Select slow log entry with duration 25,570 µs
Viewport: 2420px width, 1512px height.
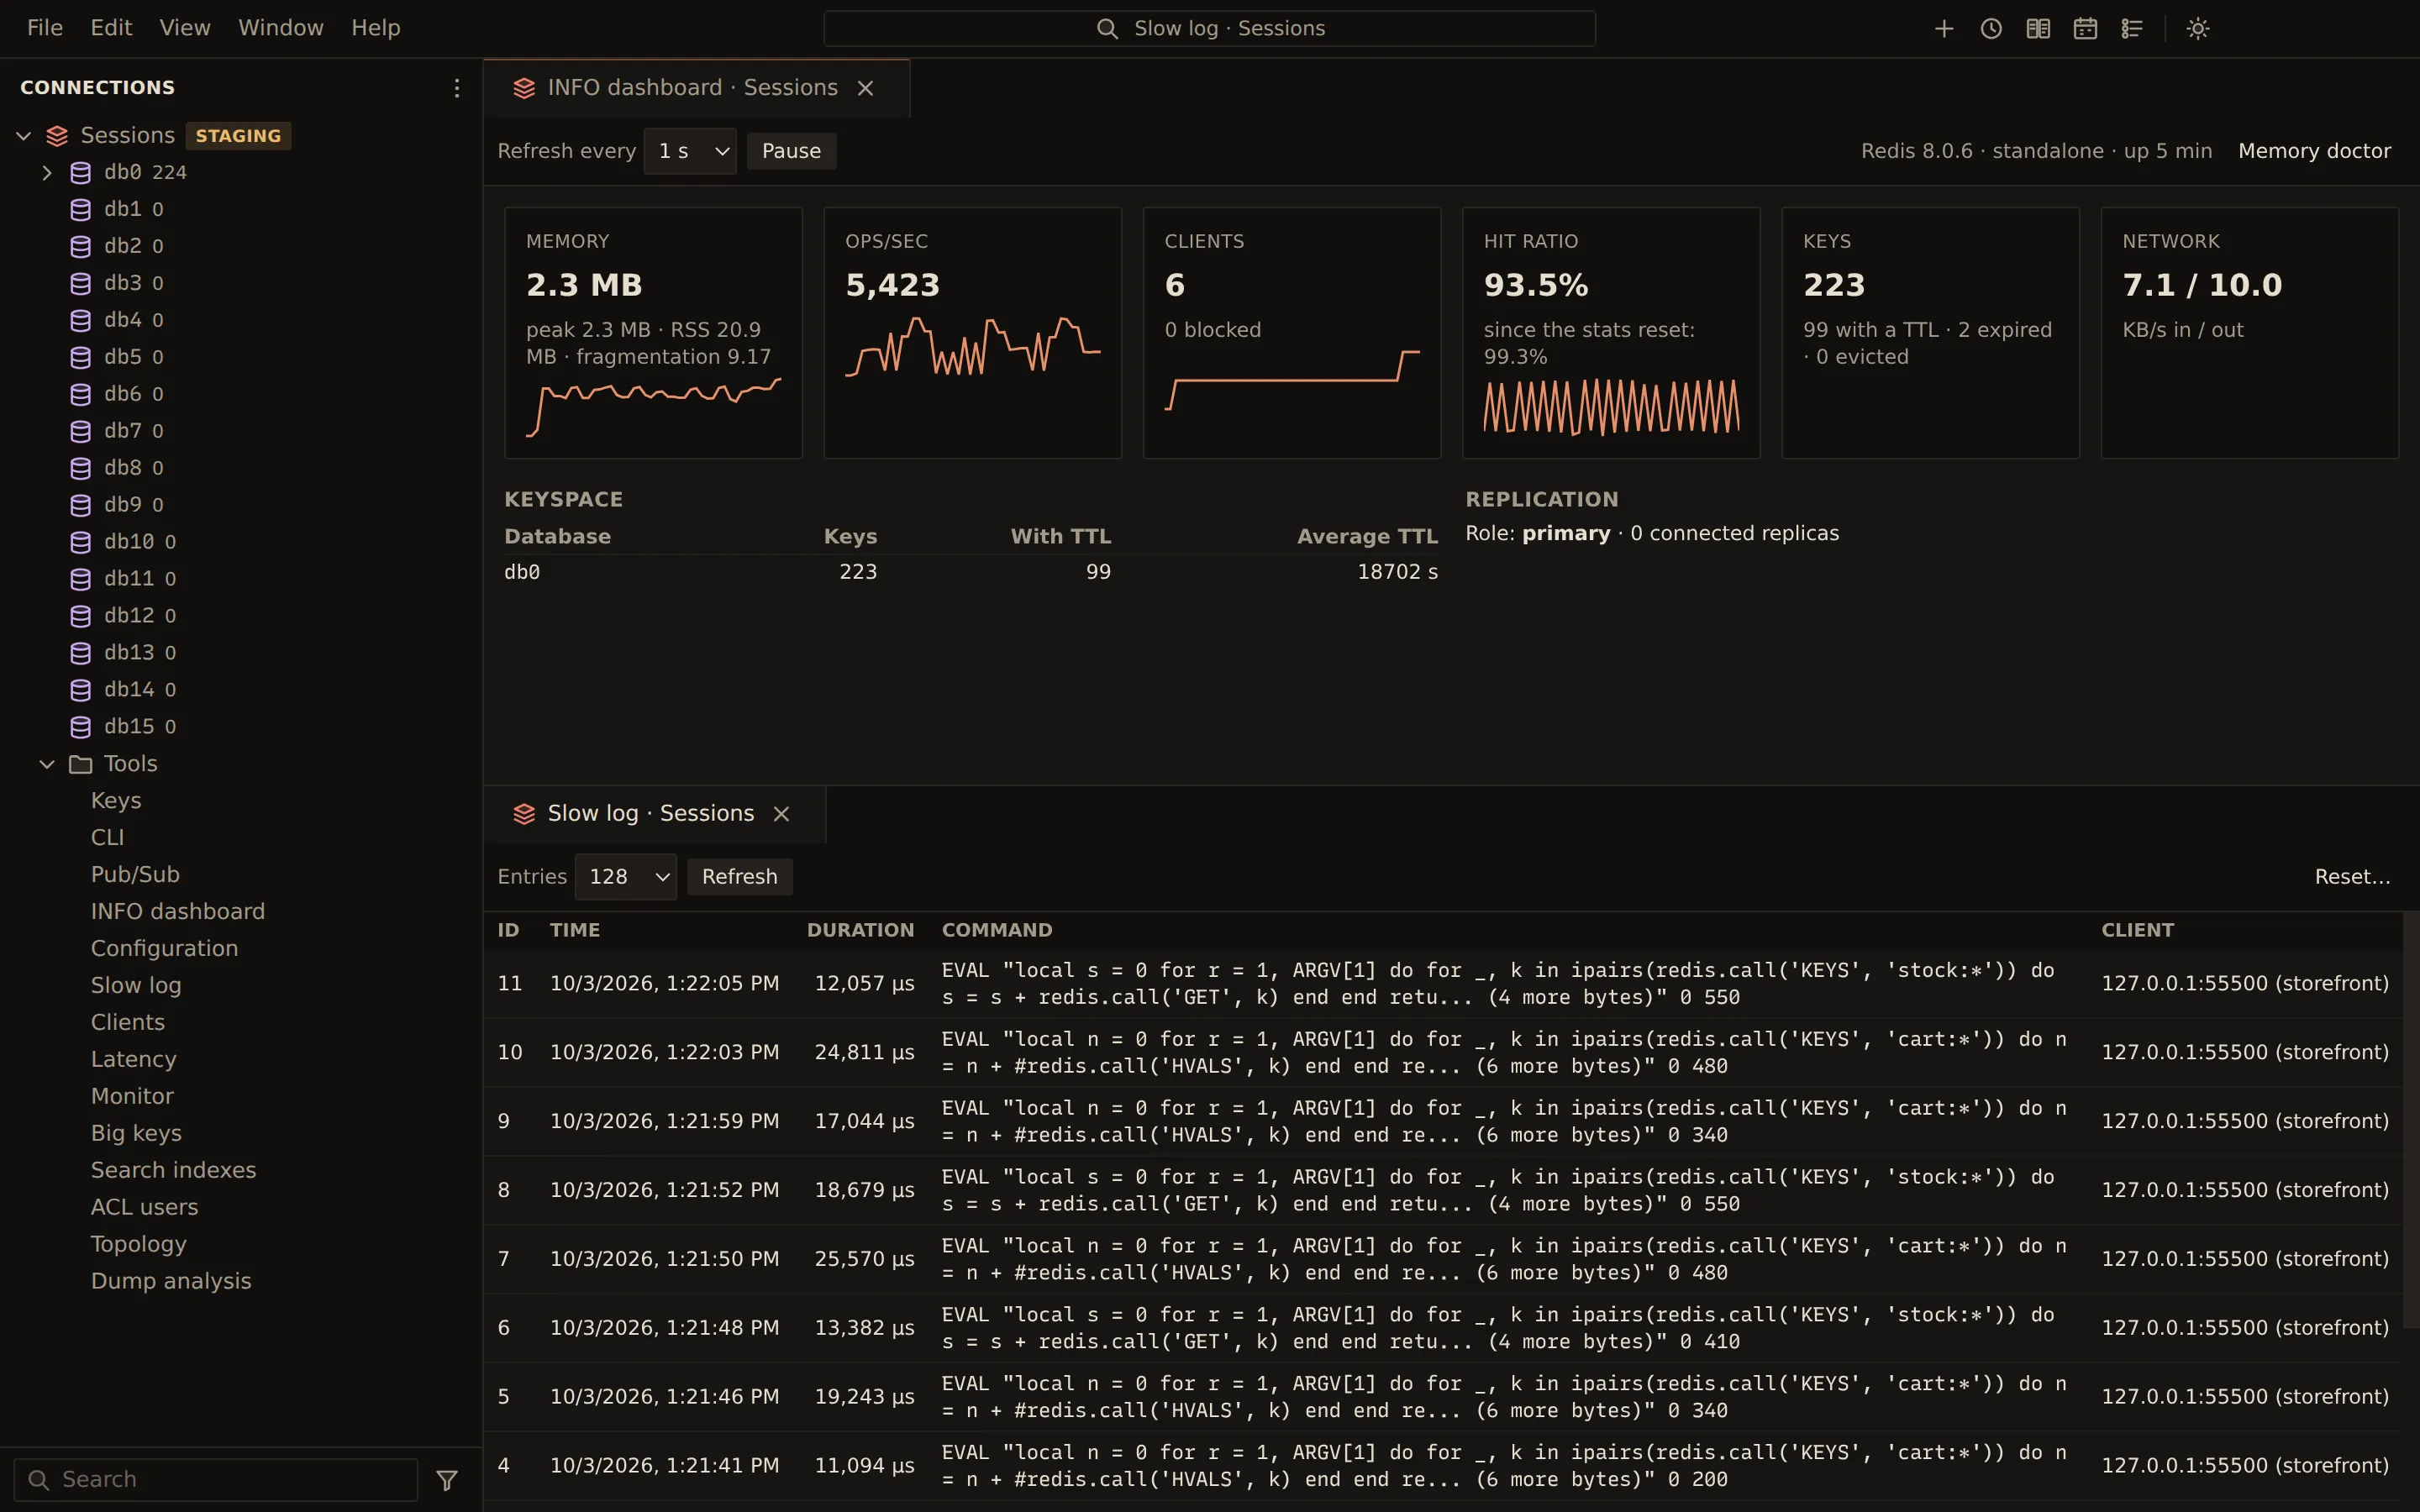(1443, 1260)
